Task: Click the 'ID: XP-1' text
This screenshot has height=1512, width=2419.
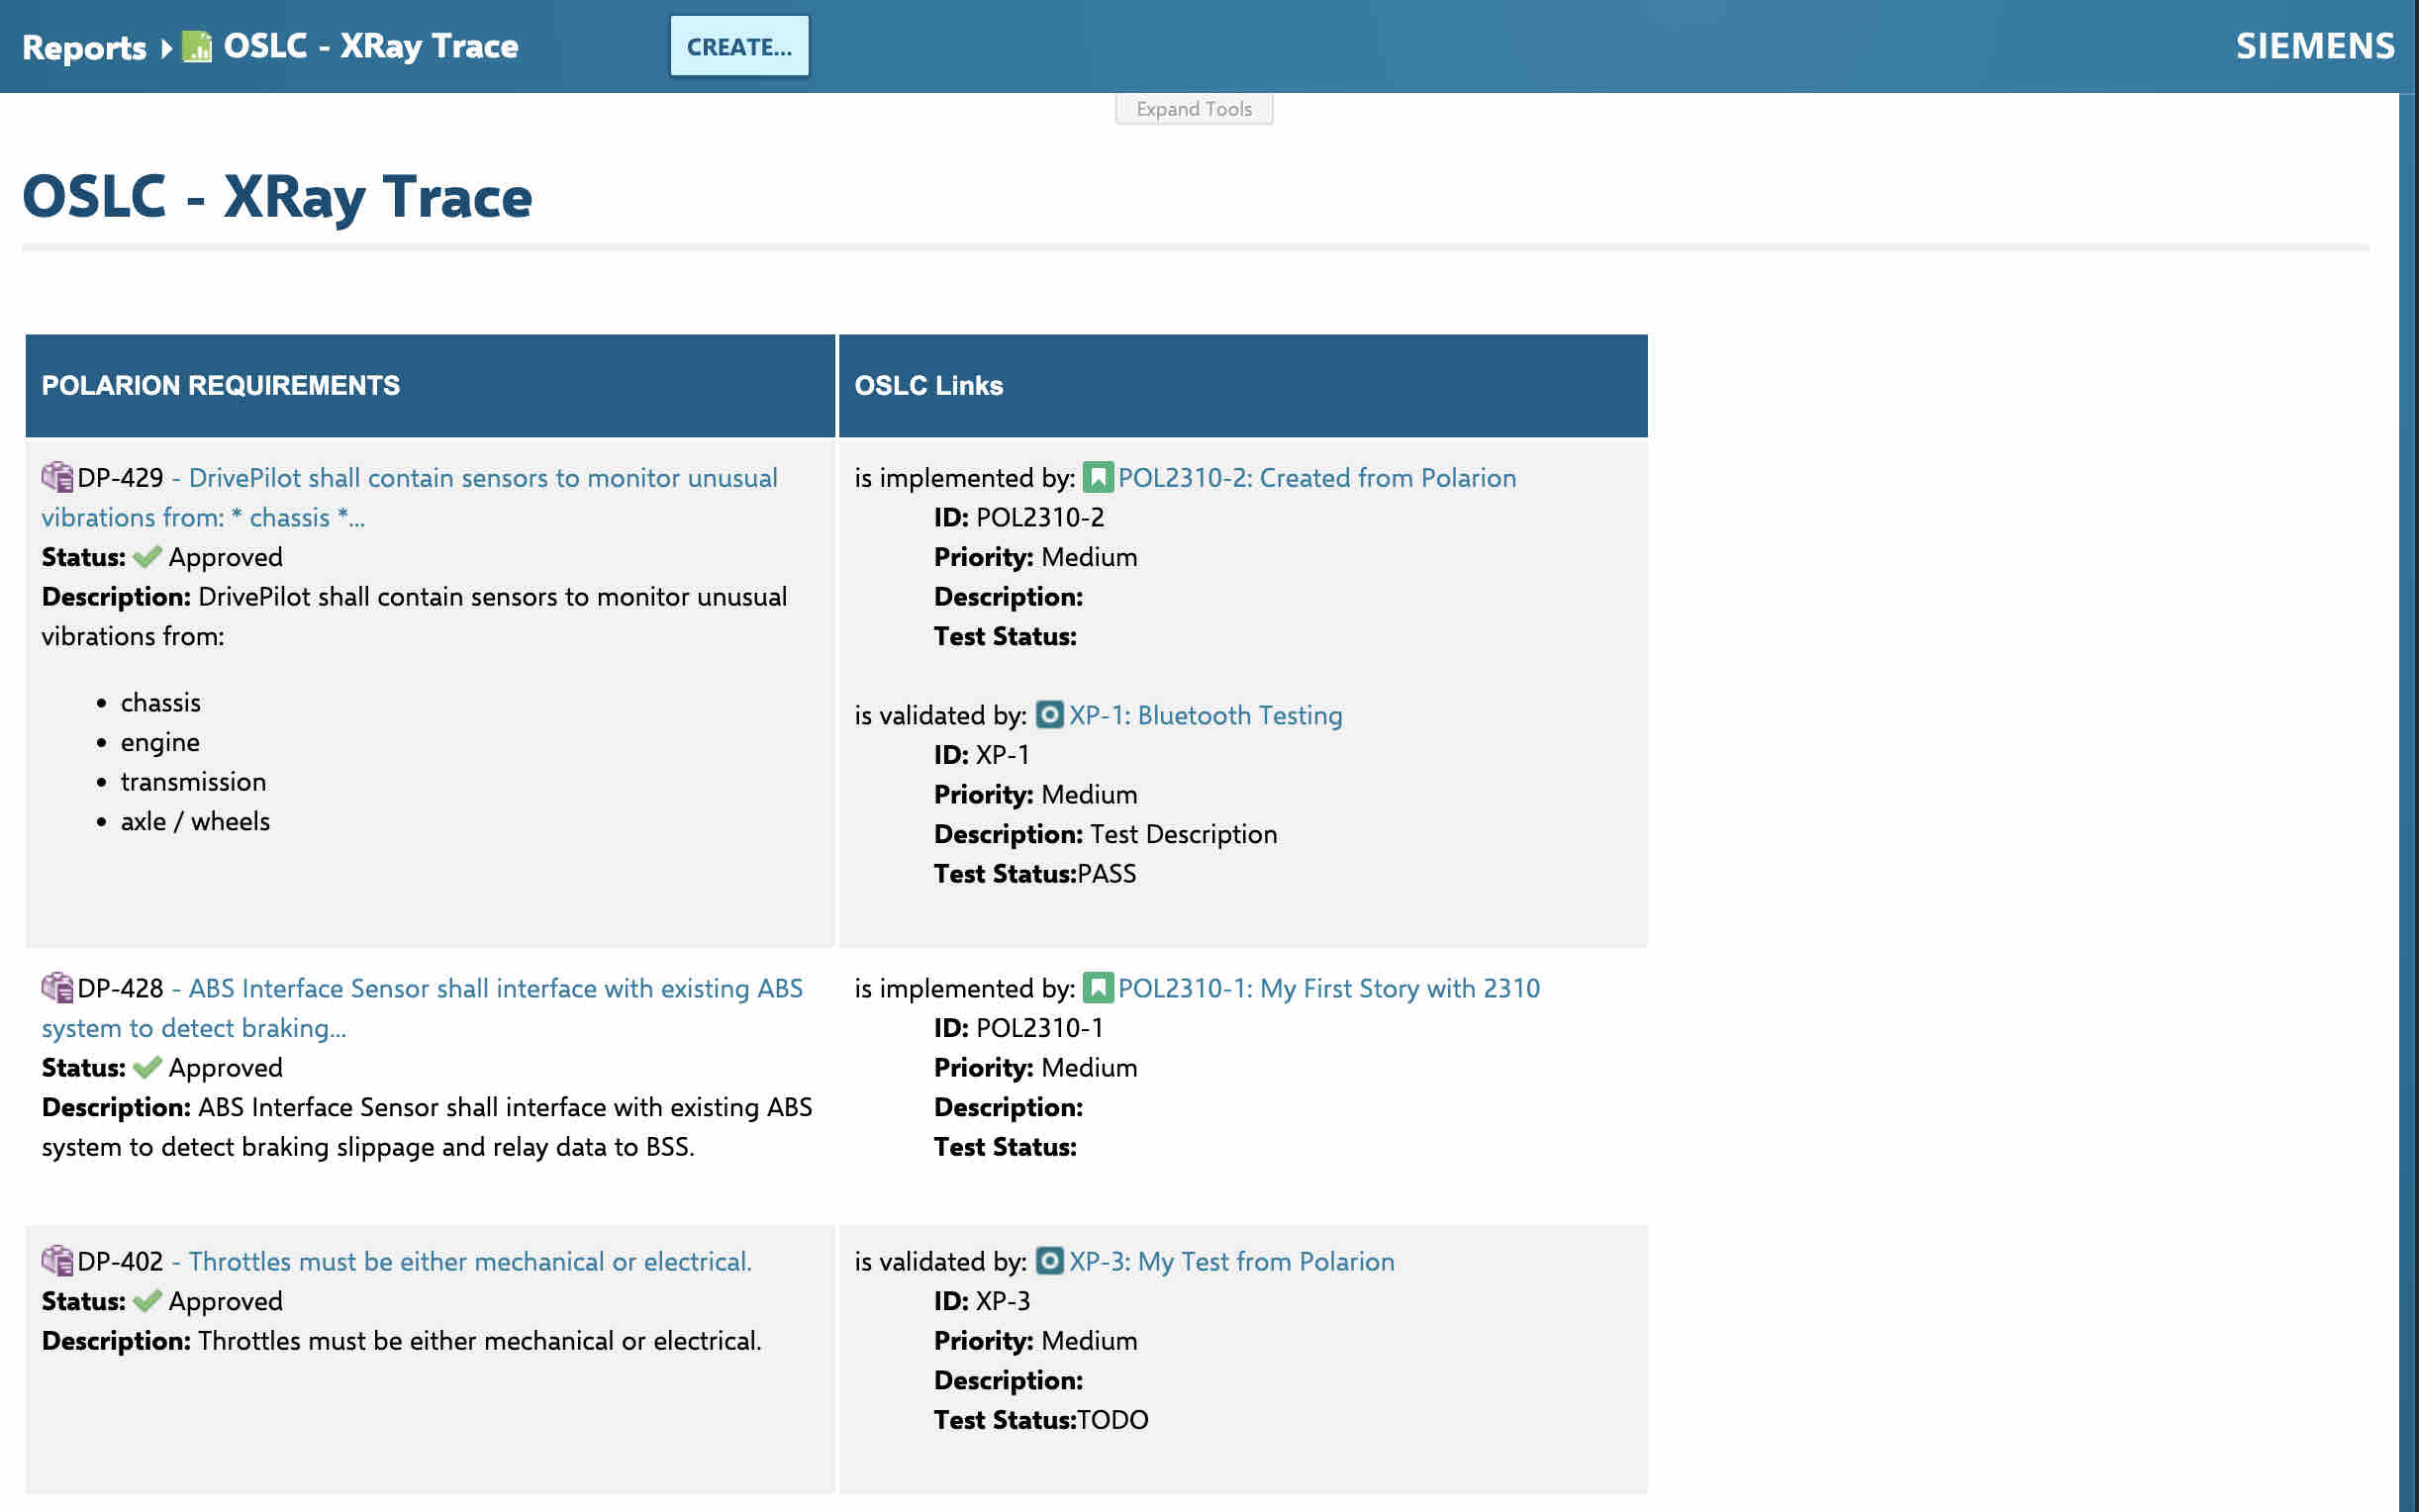Action: (981, 754)
